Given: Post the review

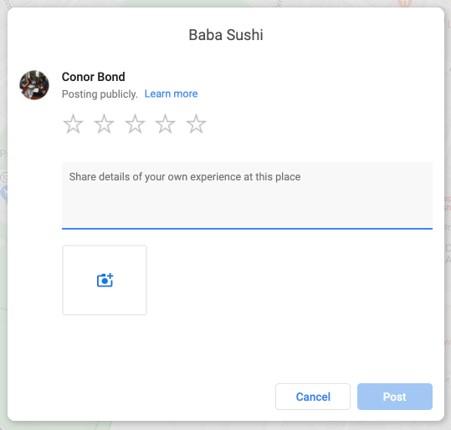Looking at the screenshot, I should pyautogui.click(x=395, y=396).
